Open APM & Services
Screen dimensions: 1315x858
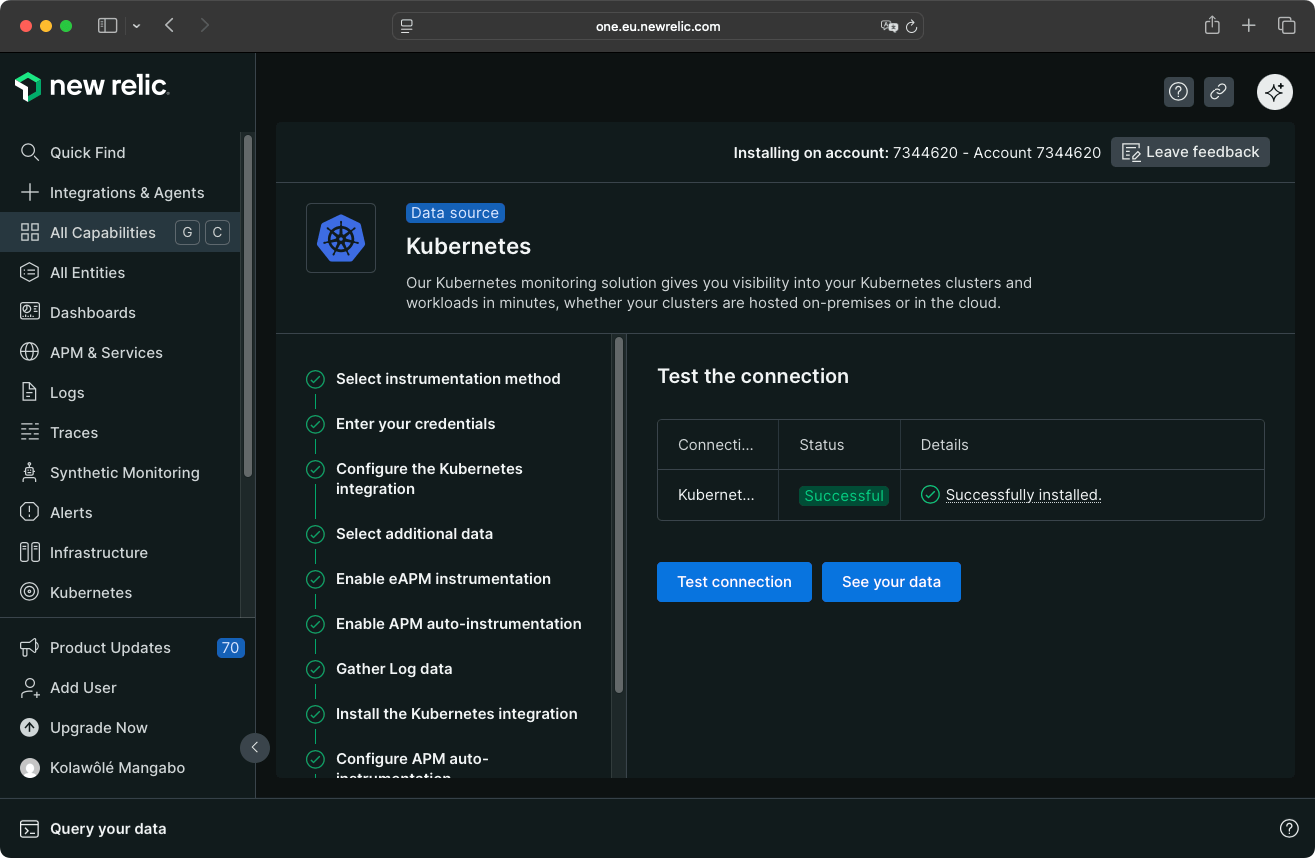tap(105, 352)
